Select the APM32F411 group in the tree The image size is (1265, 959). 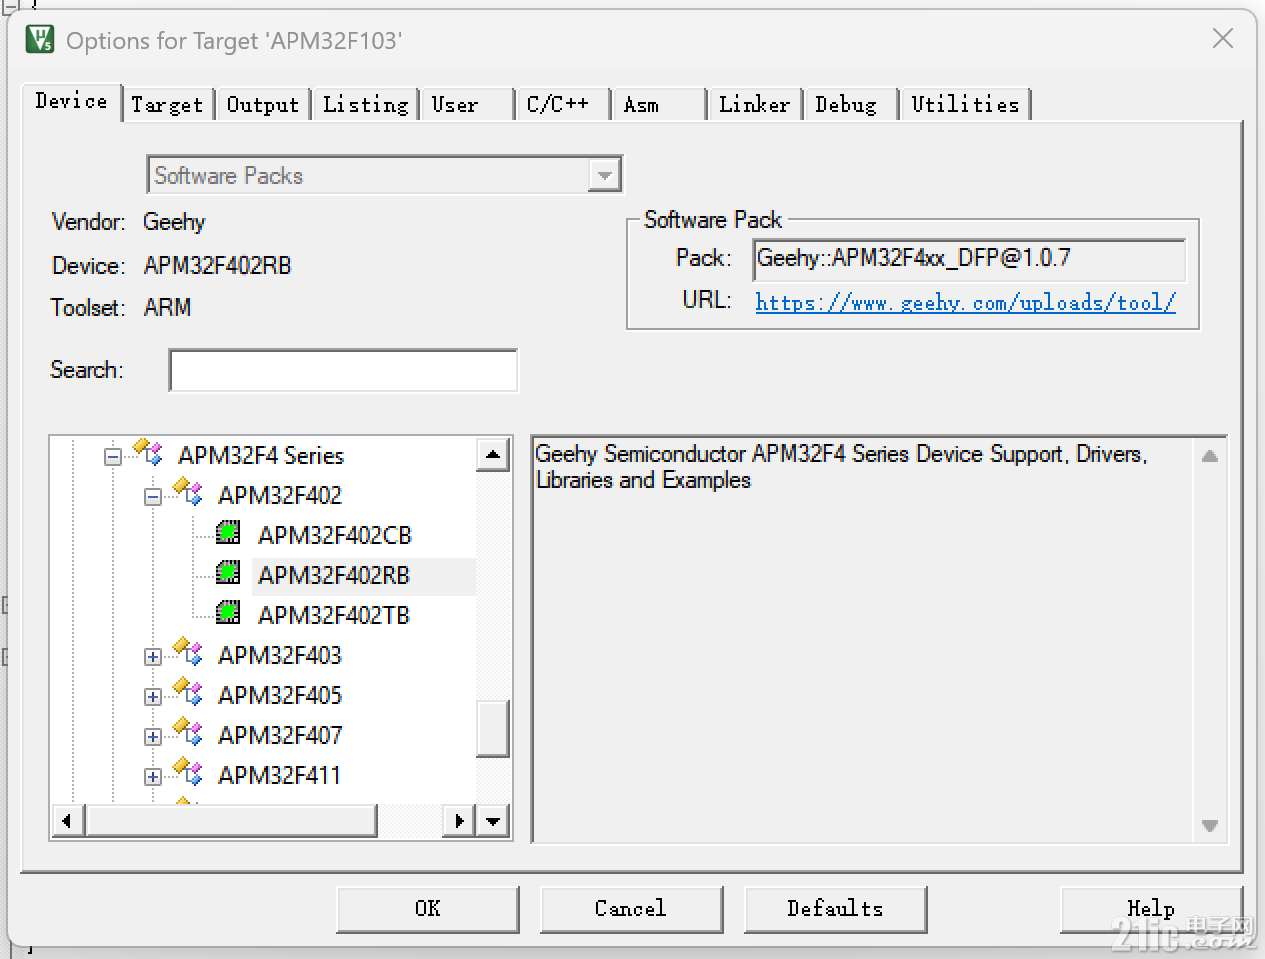tap(280, 776)
